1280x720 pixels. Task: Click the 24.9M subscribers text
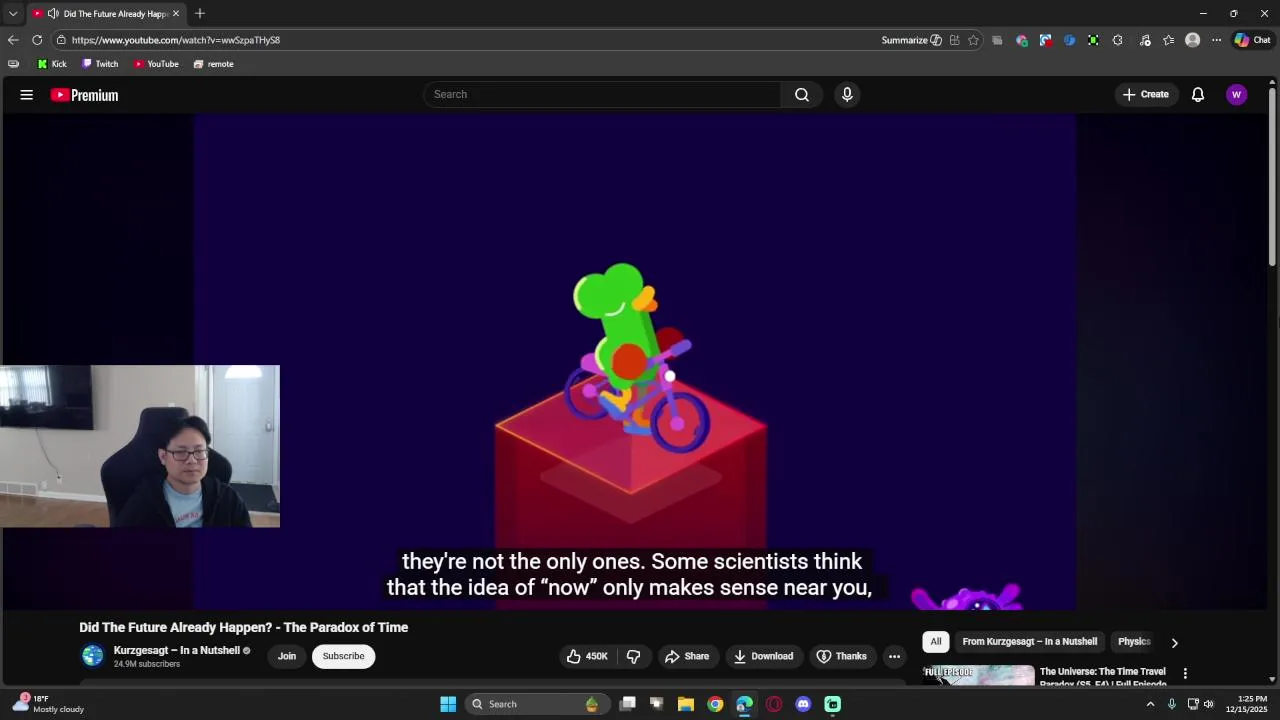pyautogui.click(x=147, y=664)
